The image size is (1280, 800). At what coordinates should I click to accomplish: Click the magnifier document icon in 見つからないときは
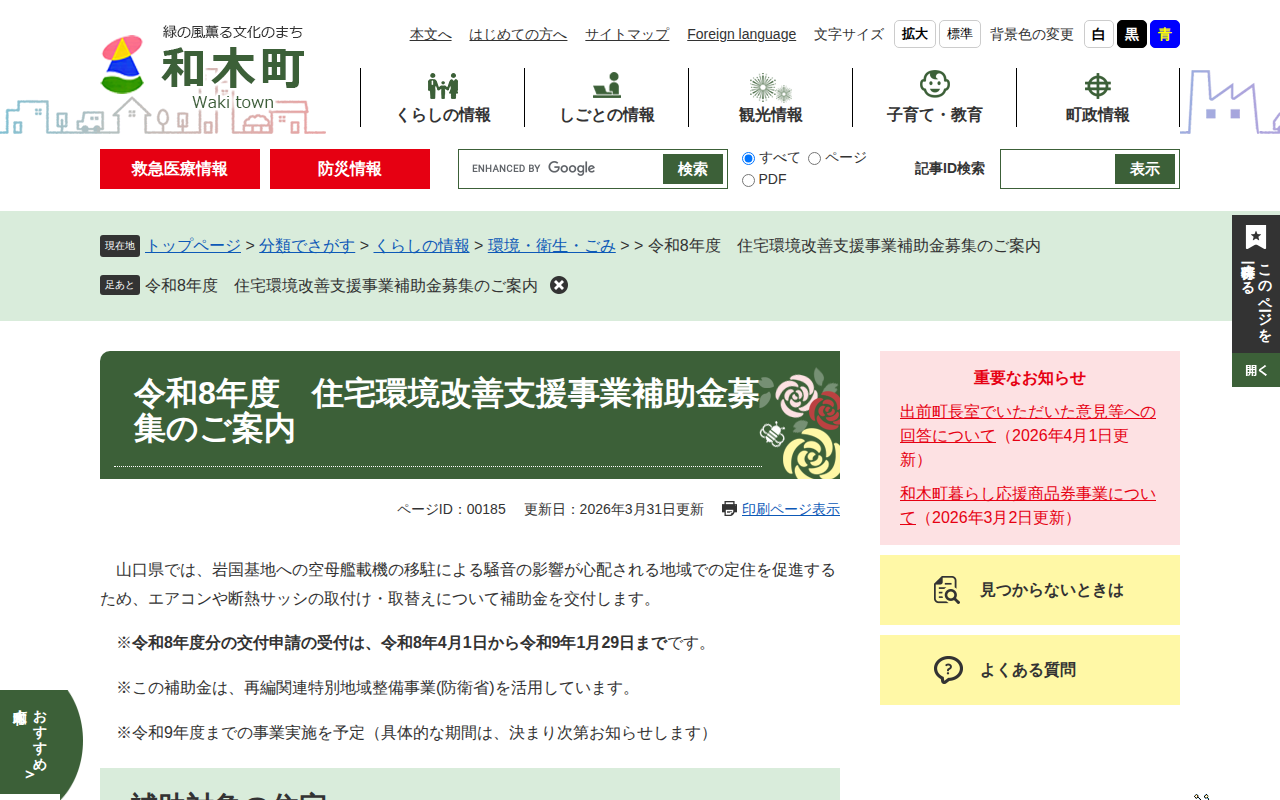click(946, 590)
